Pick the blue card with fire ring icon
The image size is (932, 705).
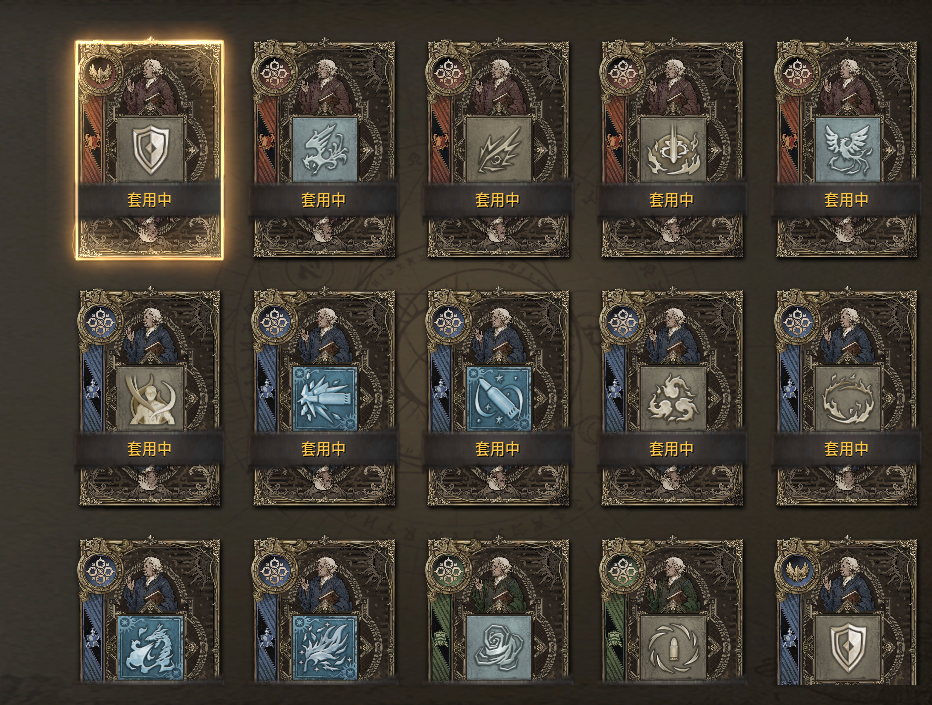[x=846, y=398]
